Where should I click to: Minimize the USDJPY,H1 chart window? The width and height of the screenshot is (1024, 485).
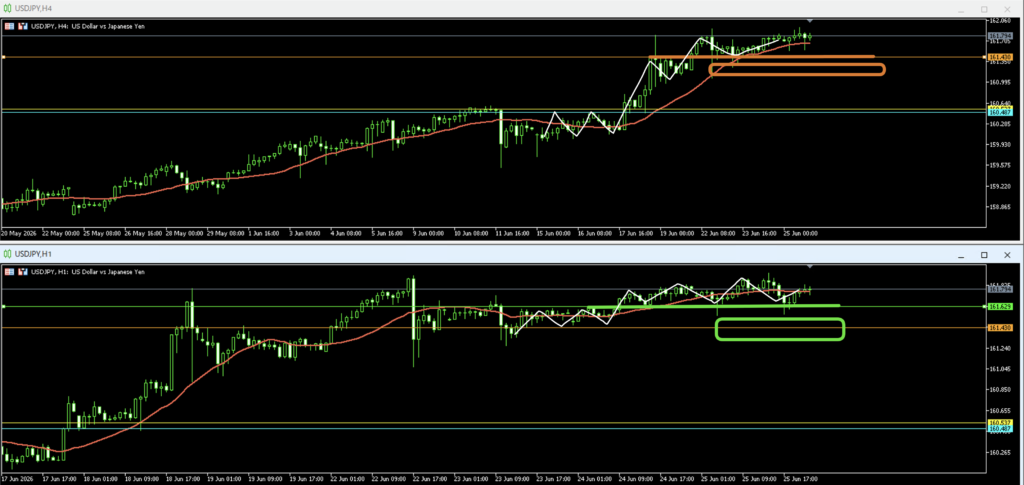tap(961, 255)
